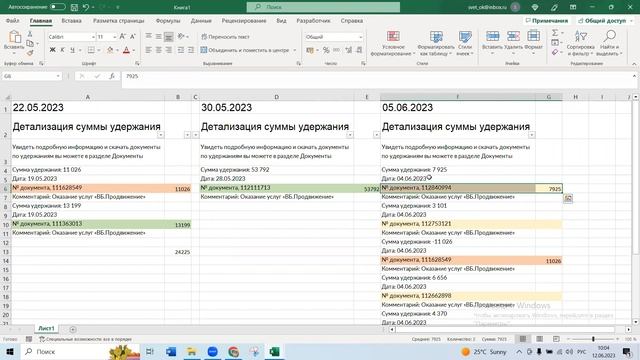Viewport: 640px width, 360px height.
Task: Click the Insert Function fx icon
Action: (x=111, y=76)
